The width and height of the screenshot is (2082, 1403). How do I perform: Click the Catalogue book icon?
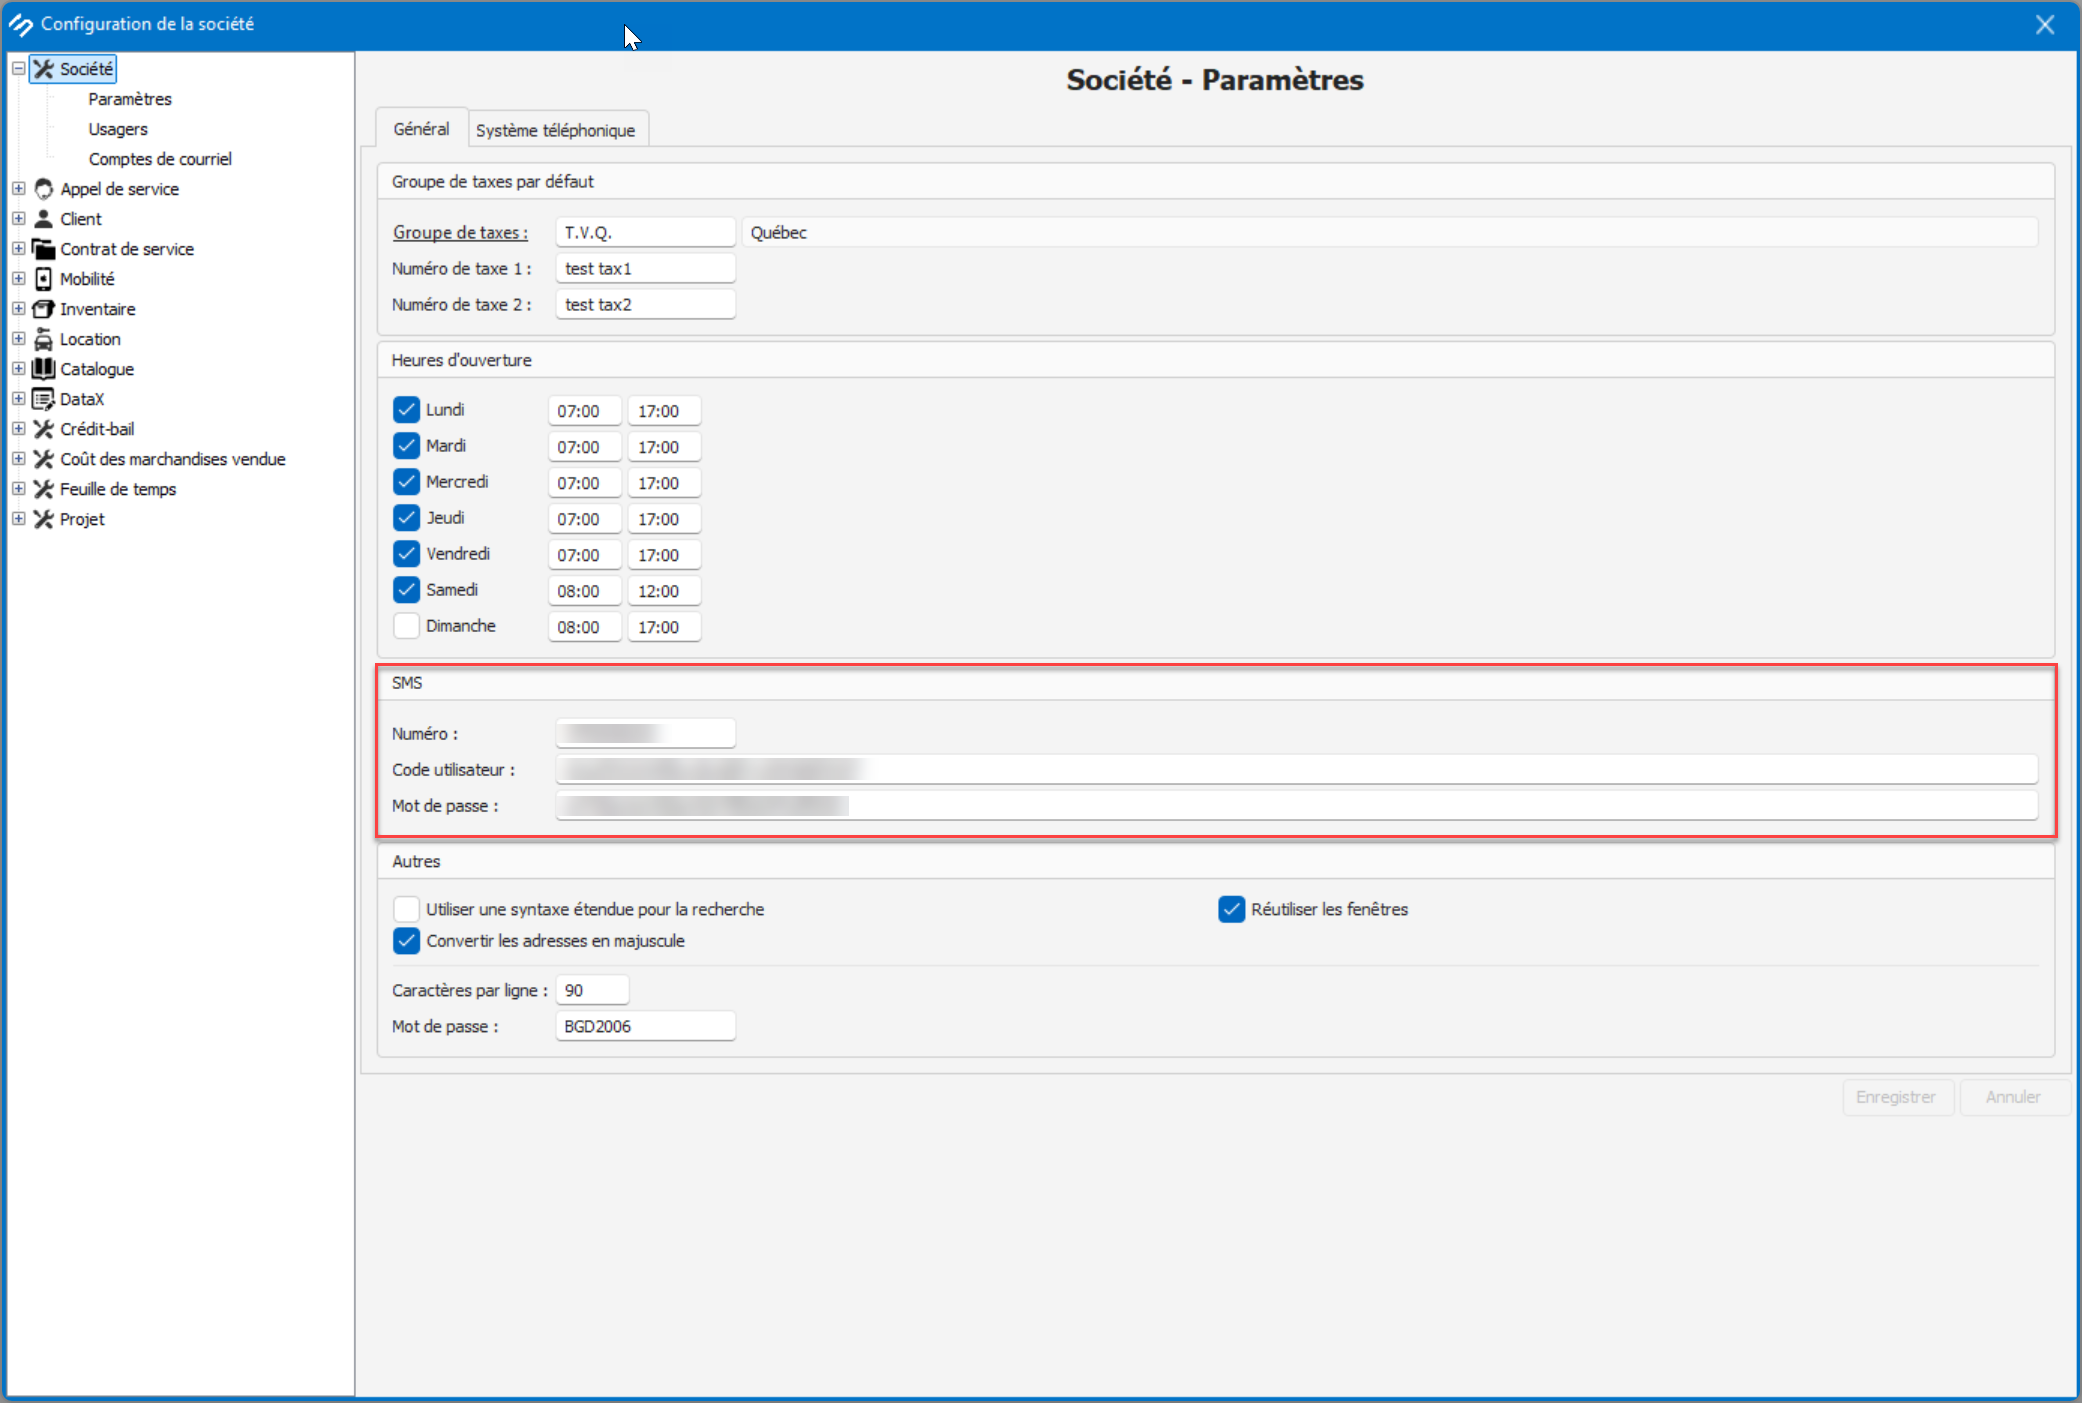[x=43, y=369]
